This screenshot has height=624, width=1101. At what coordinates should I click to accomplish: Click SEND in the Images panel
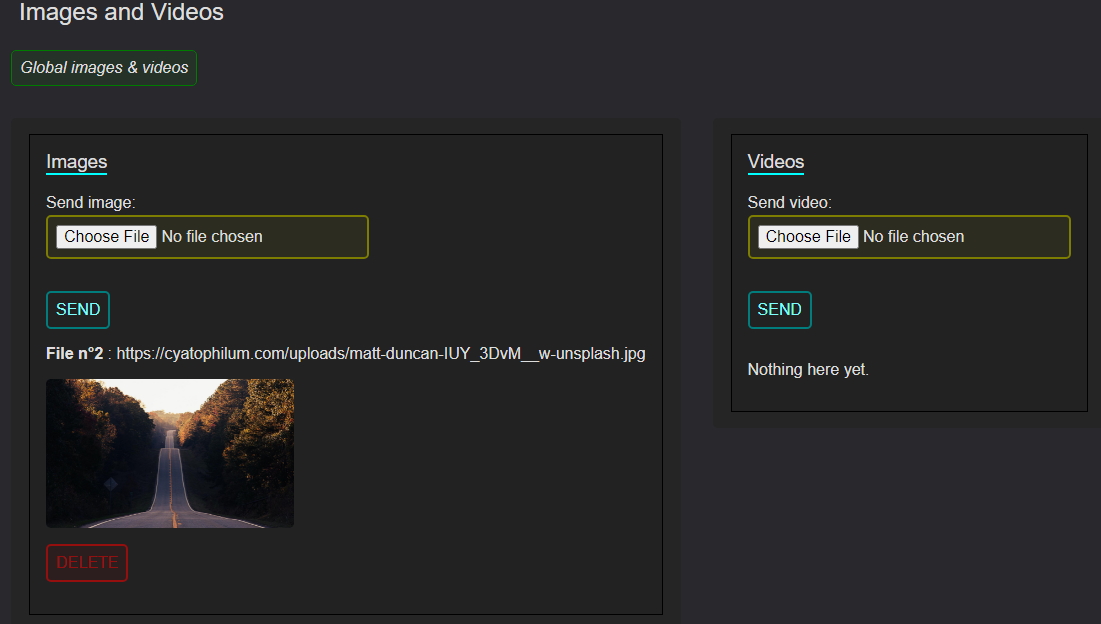pyautogui.click(x=78, y=310)
